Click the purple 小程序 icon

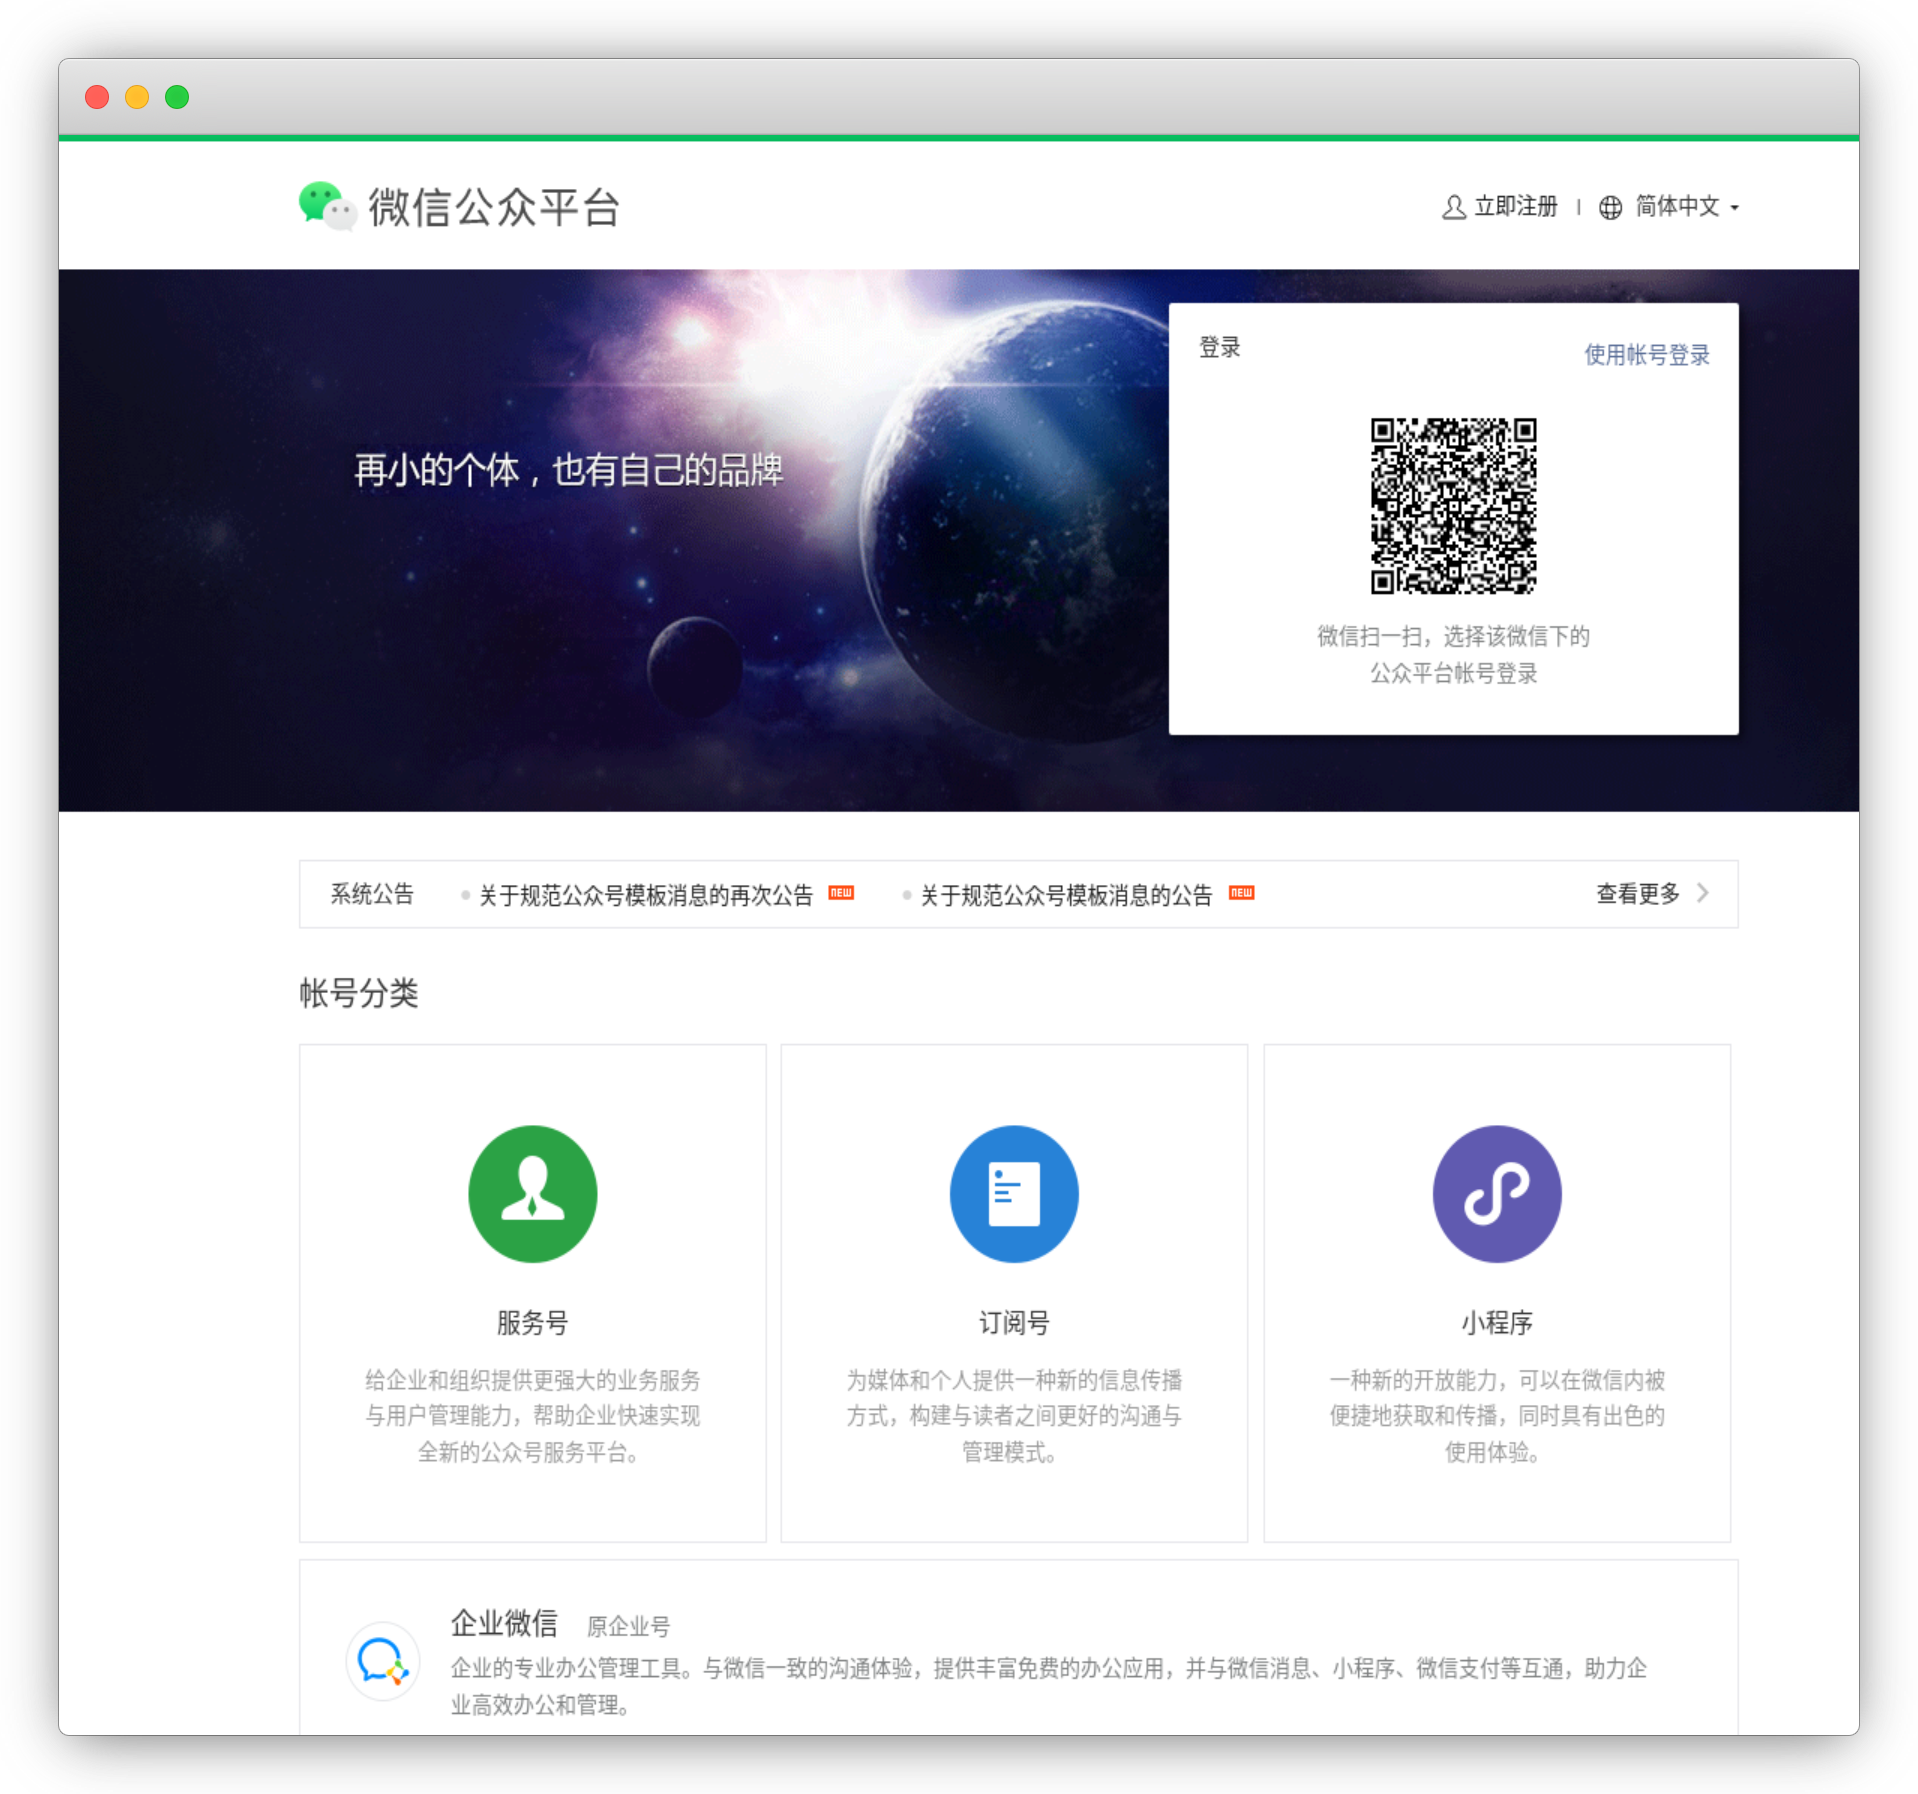tap(1497, 1193)
